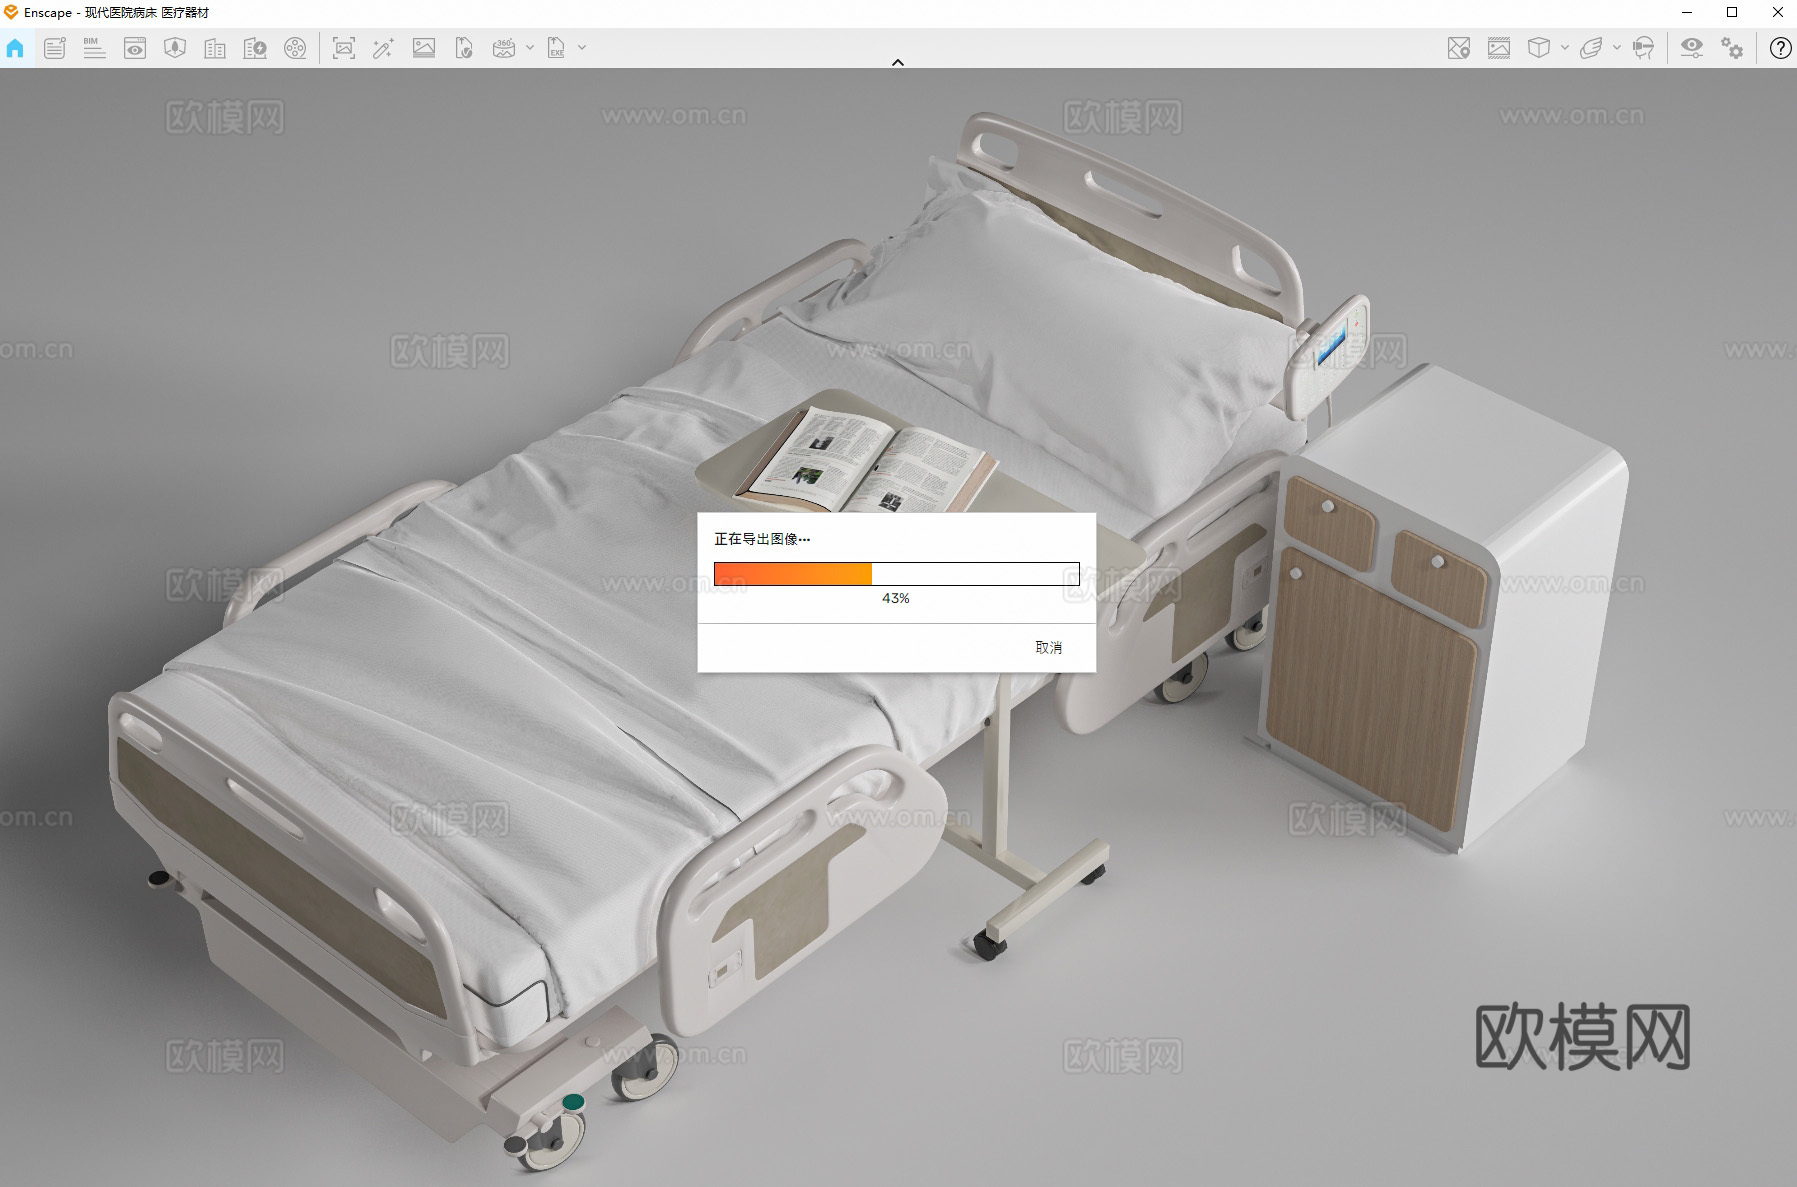Click the batch rendering image icon

click(x=424, y=48)
